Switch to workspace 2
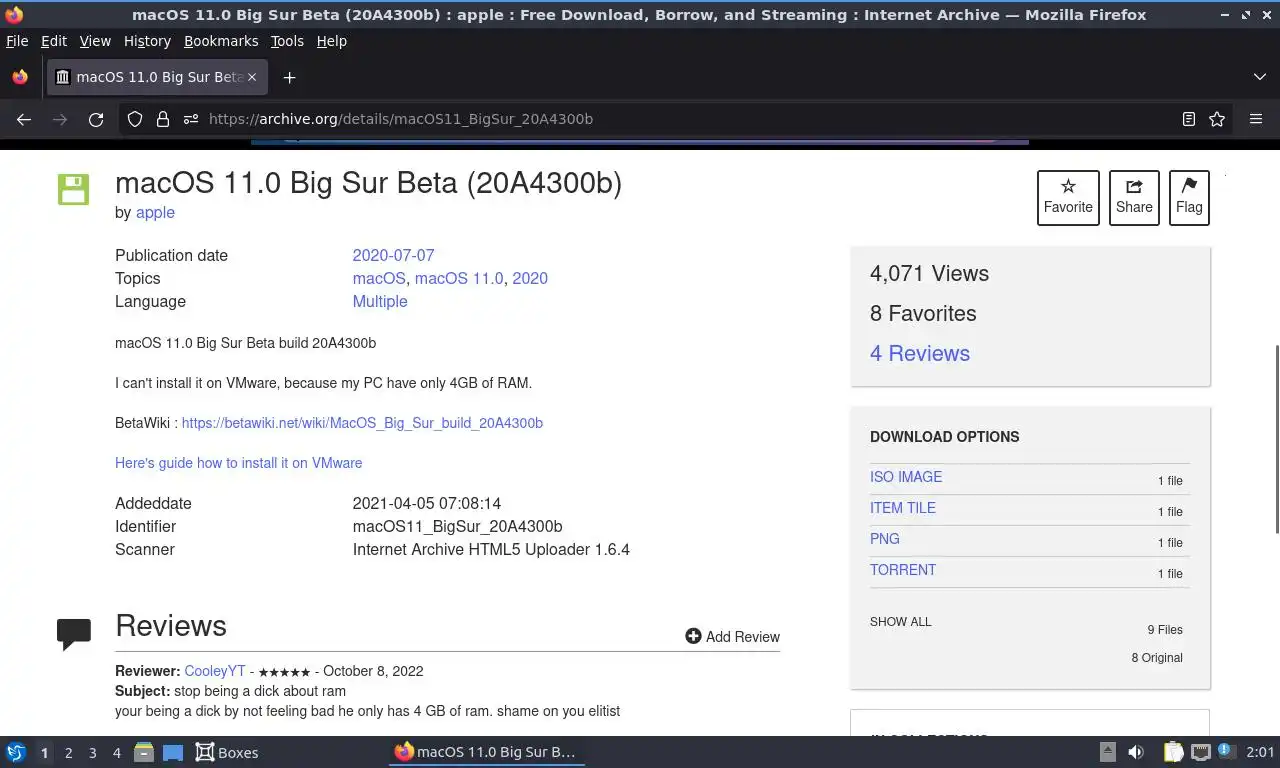The height and width of the screenshot is (768, 1280). 68,753
